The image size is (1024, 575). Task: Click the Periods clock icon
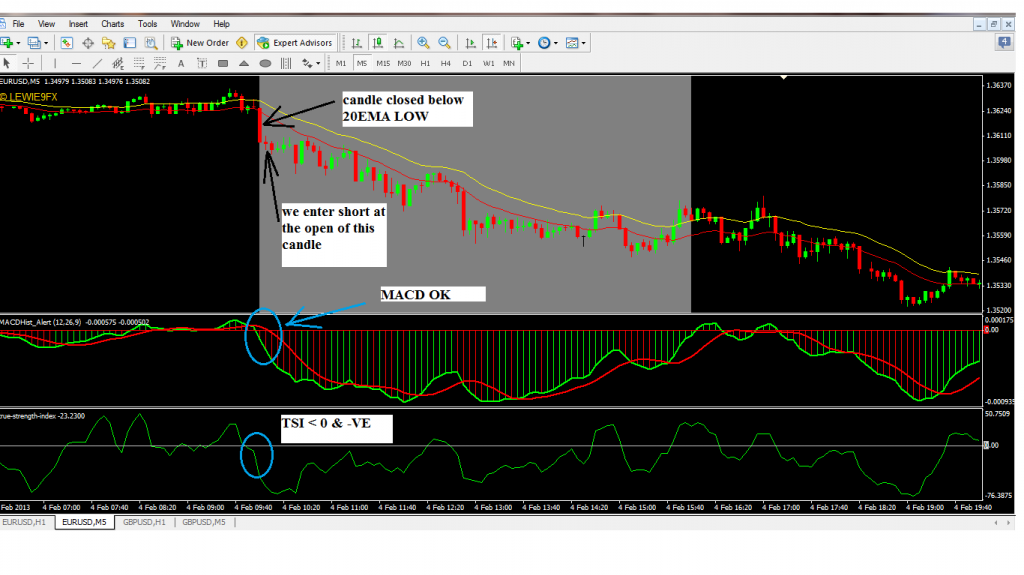pos(544,43)
